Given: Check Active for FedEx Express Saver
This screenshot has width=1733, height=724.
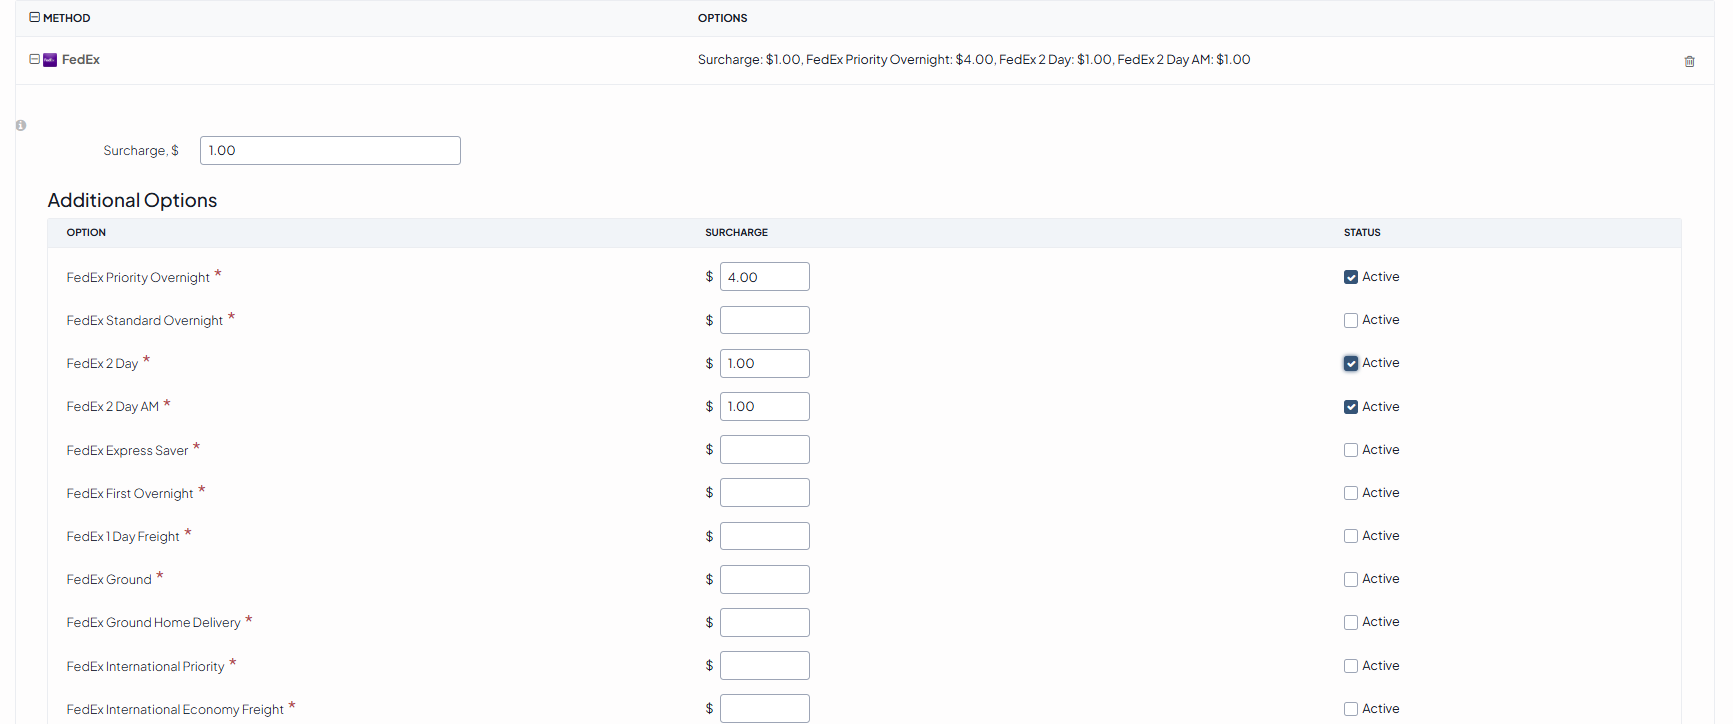Looking at the screenshot, I should click(x=1351, y=450).
